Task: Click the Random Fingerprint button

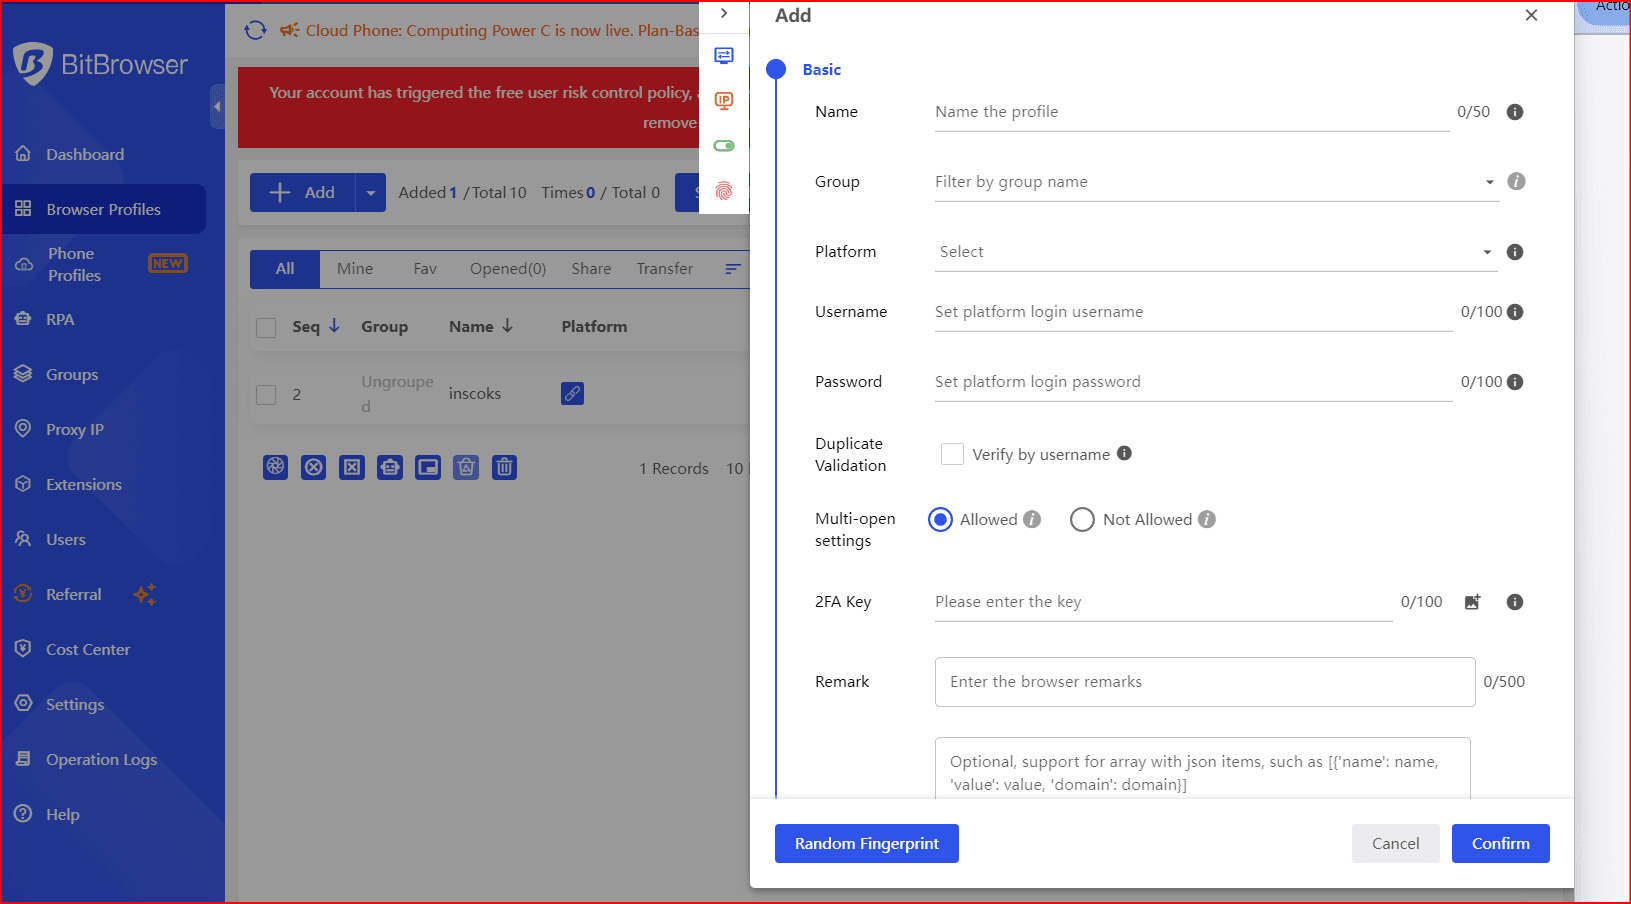Action: tap(866, 843)
